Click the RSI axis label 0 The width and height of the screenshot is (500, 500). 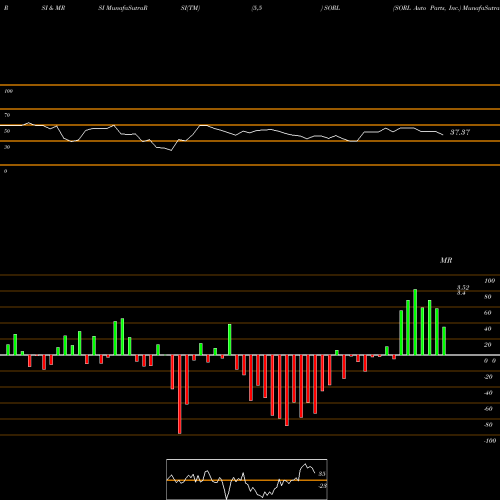click(5, 171)
